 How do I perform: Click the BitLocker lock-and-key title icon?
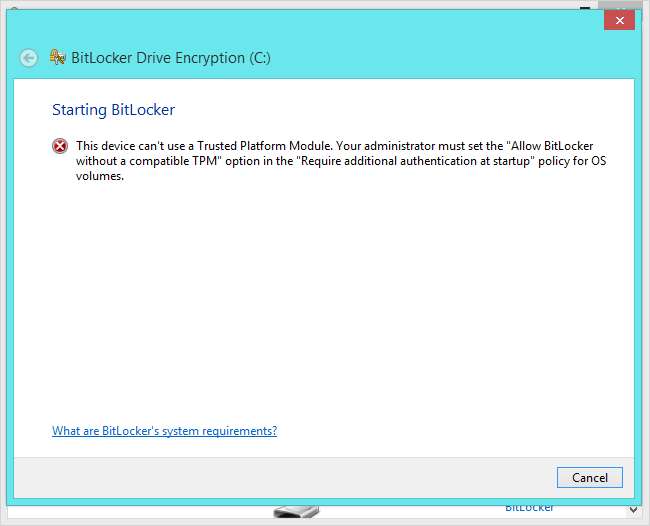[58, 57]
